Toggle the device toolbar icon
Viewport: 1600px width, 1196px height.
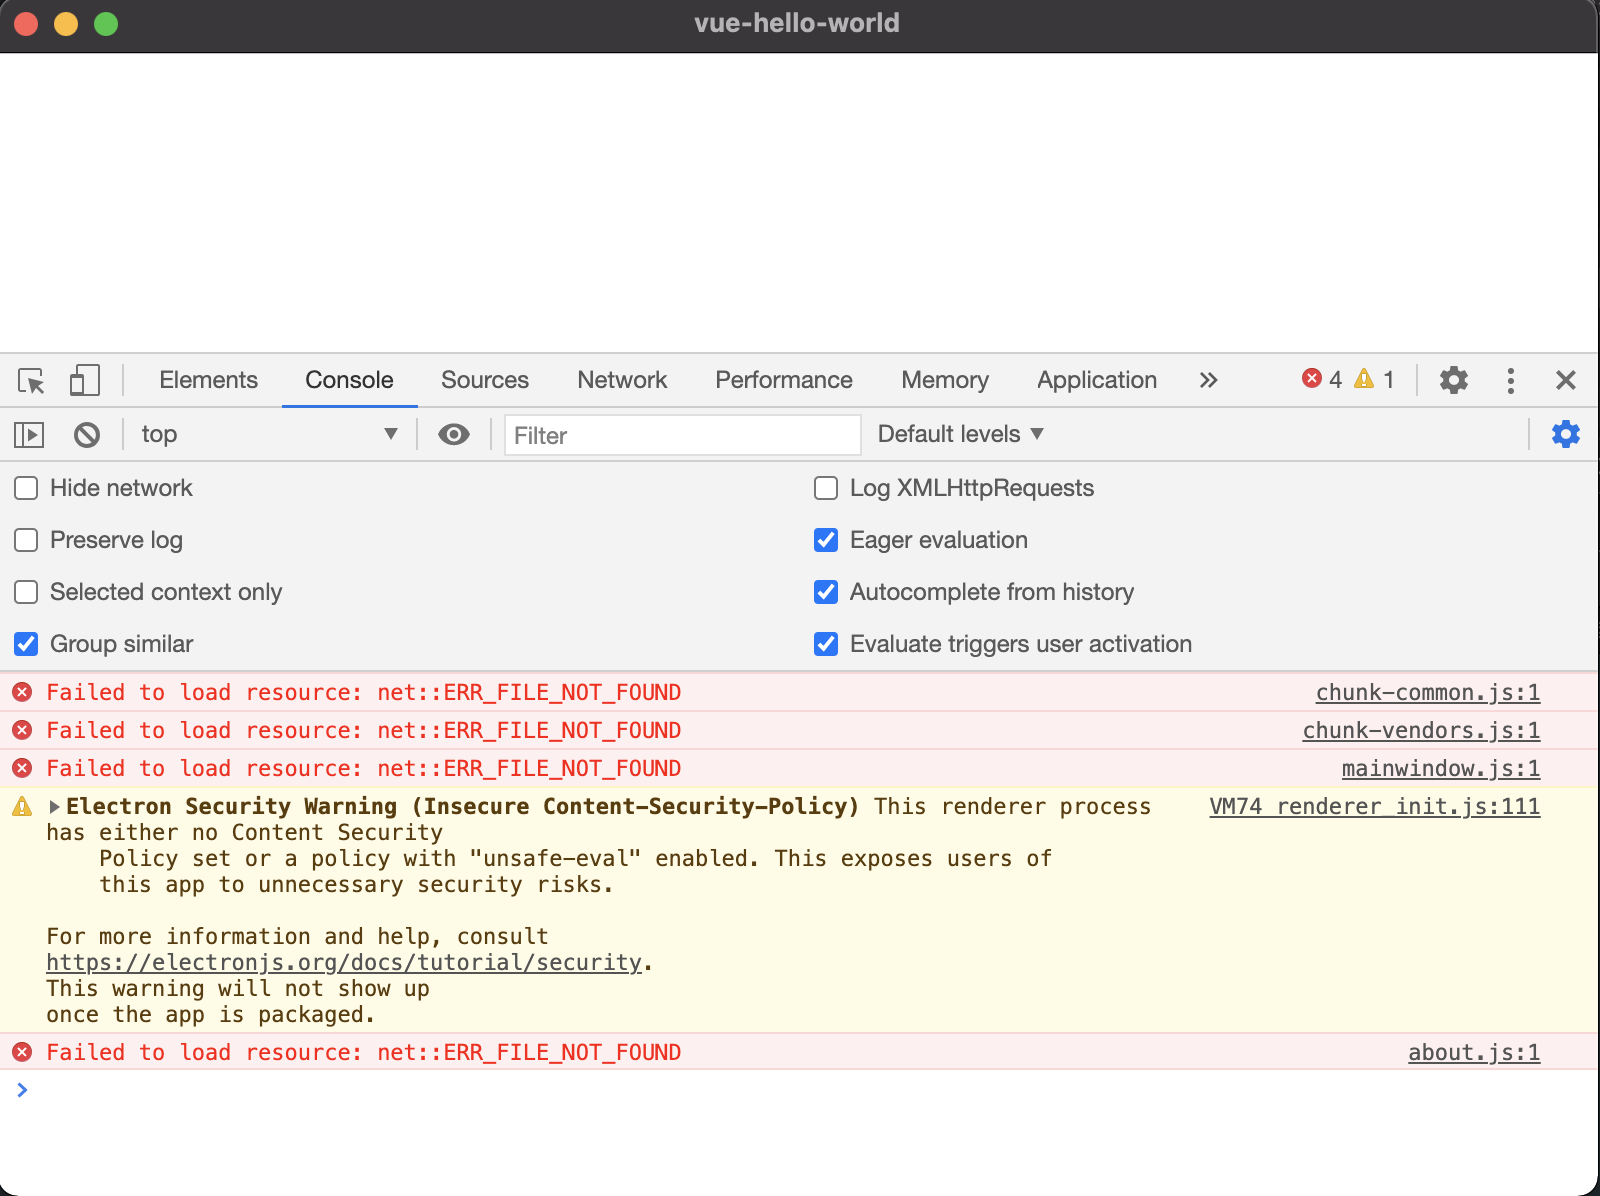(84, 380)
